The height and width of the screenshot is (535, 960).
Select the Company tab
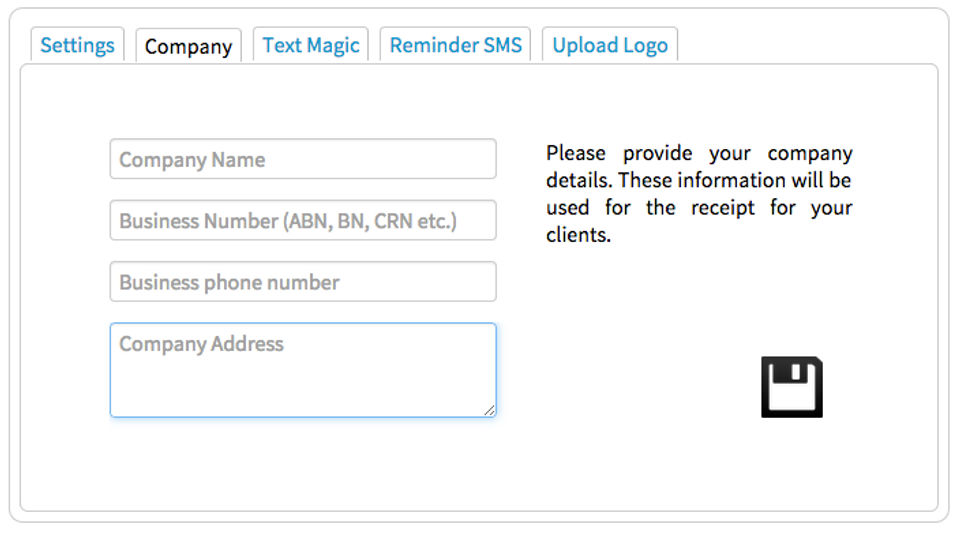[x=188, y=46]
